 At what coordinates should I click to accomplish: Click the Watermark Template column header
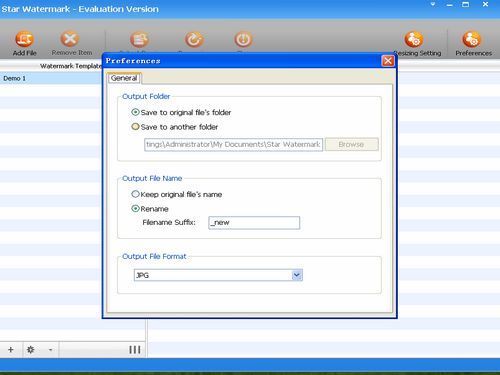[x=70, y=66]
